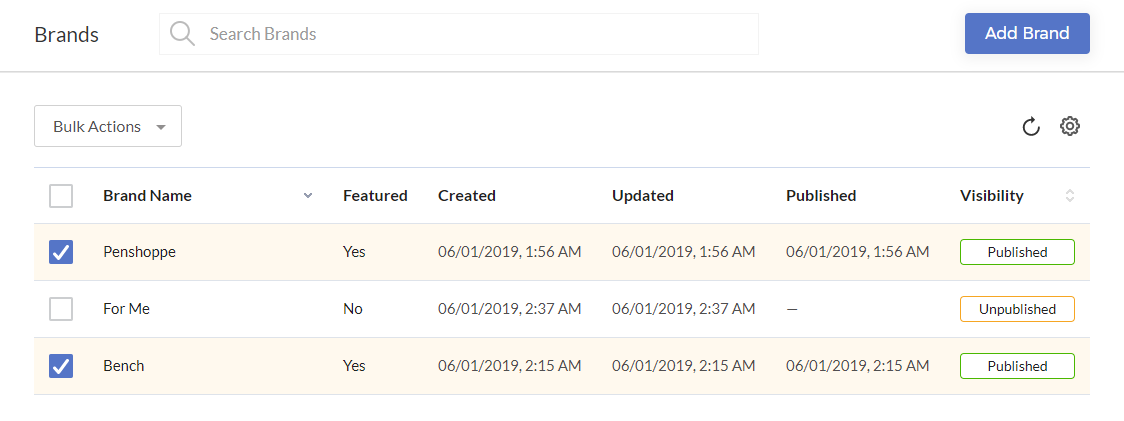Check the For Me row checkbox

pyautogui.click(x=61, y=309)
